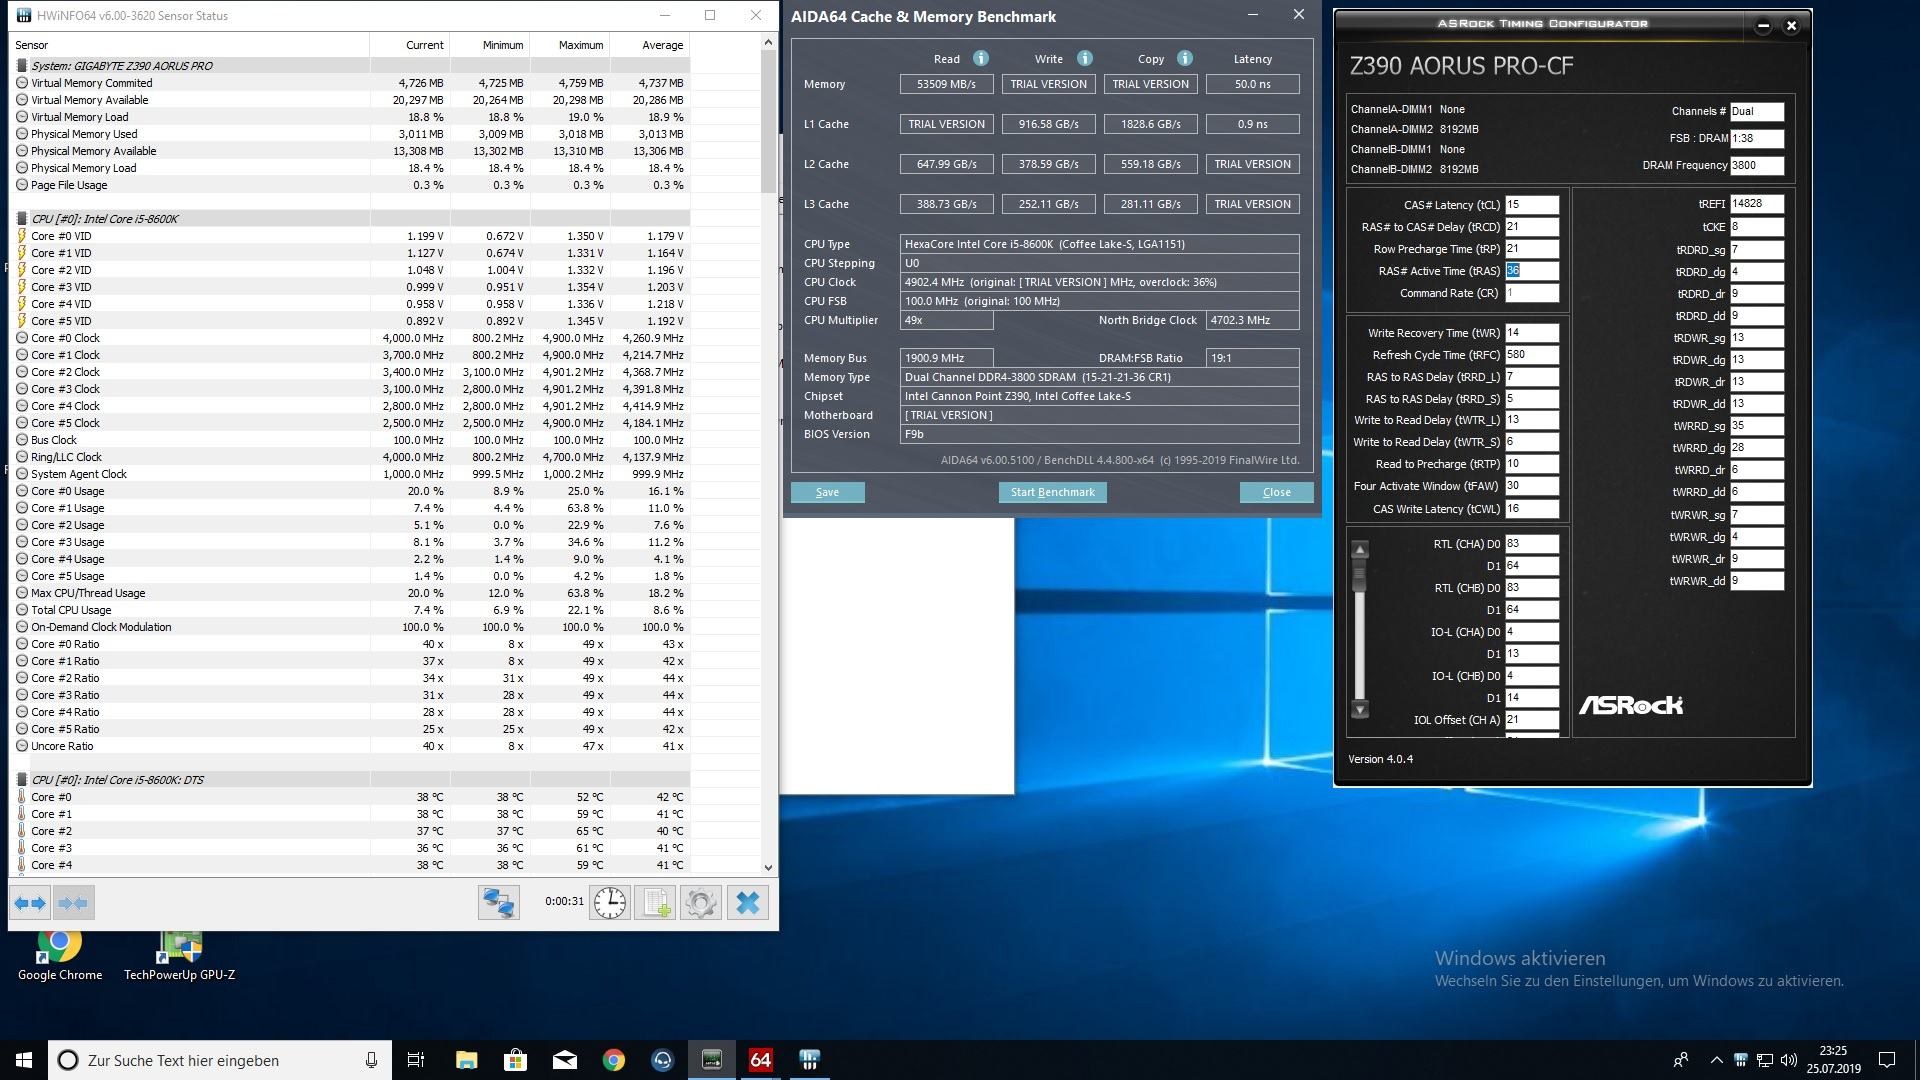1920x1080 pixels.
Task: Open HWiNFO sensor settings gear icon
Action: point(700,903)
